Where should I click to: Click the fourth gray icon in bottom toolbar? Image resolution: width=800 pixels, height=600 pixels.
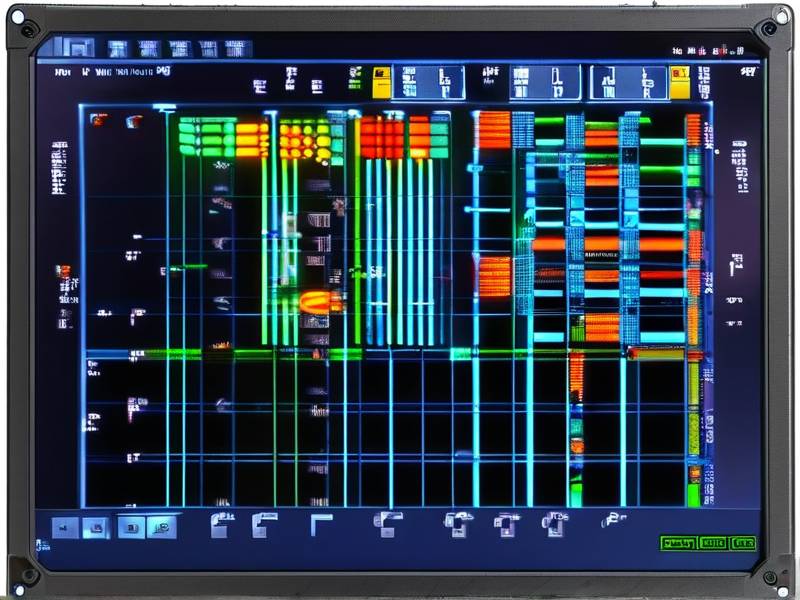(387, 523)
